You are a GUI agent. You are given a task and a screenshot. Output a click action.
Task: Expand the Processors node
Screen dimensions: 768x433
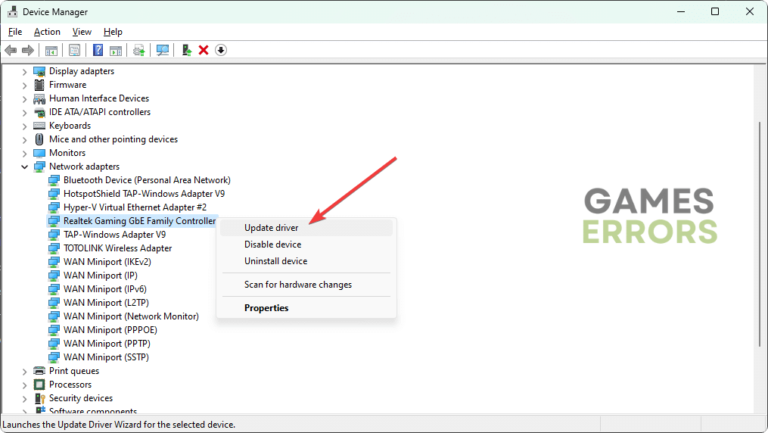tap(24, 385)
